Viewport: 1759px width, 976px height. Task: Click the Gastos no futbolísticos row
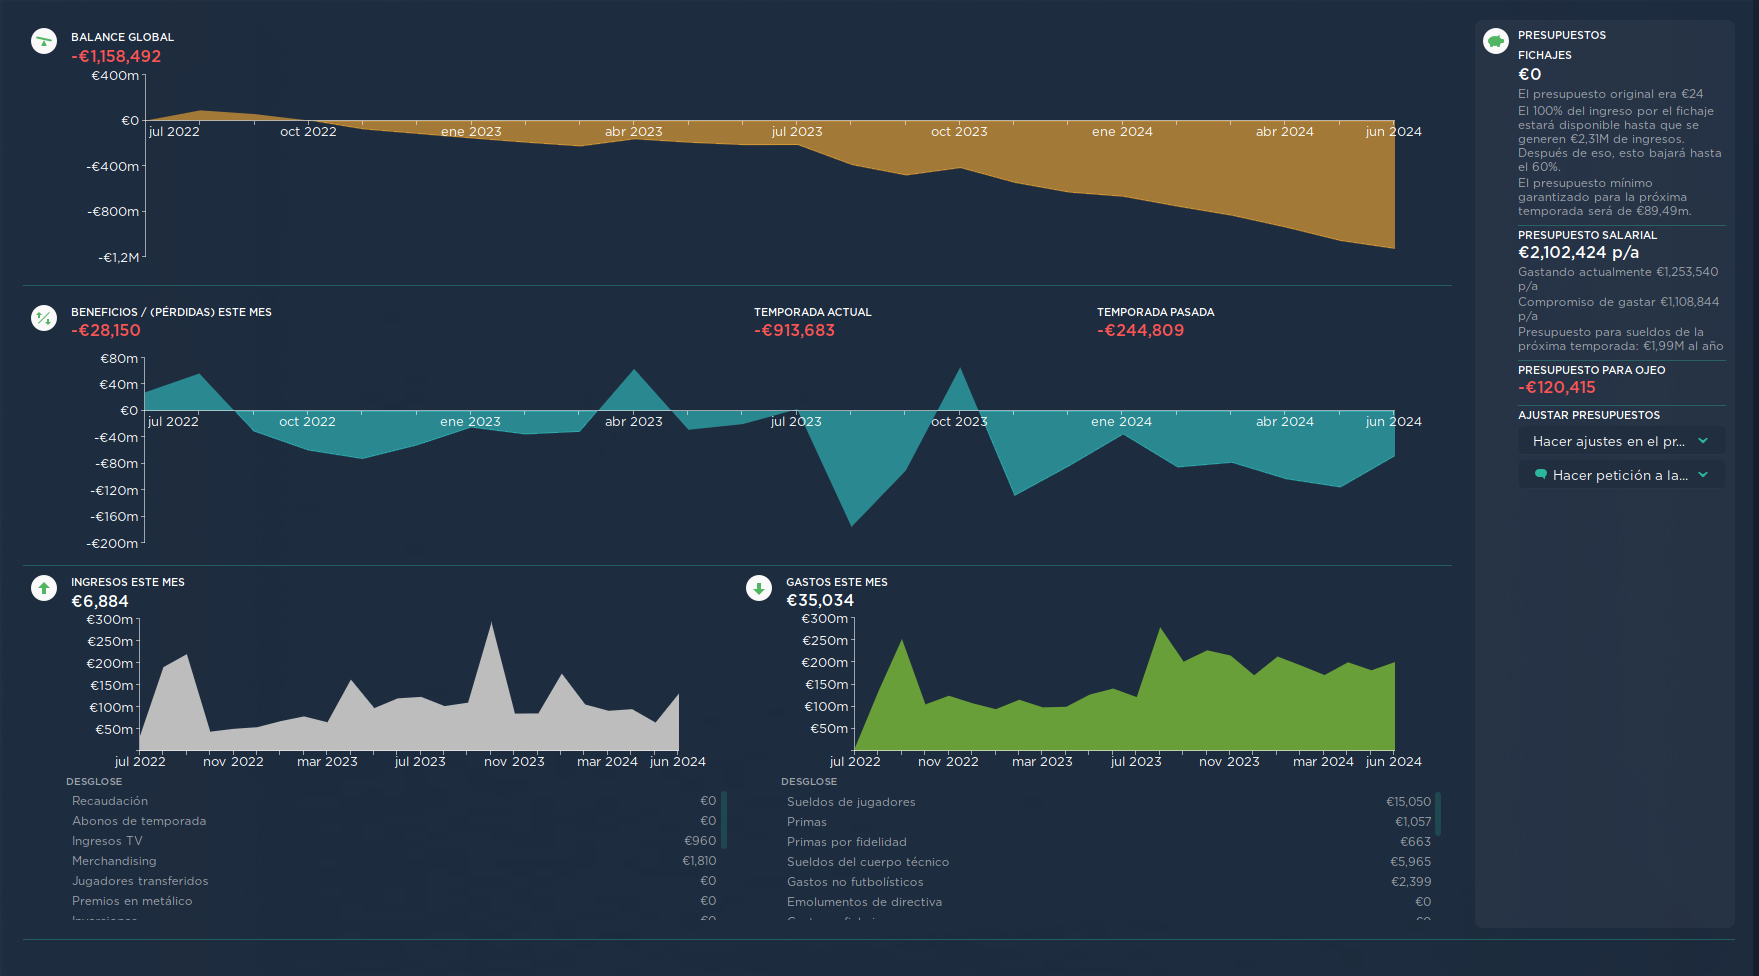click(x=1109, y=882)
